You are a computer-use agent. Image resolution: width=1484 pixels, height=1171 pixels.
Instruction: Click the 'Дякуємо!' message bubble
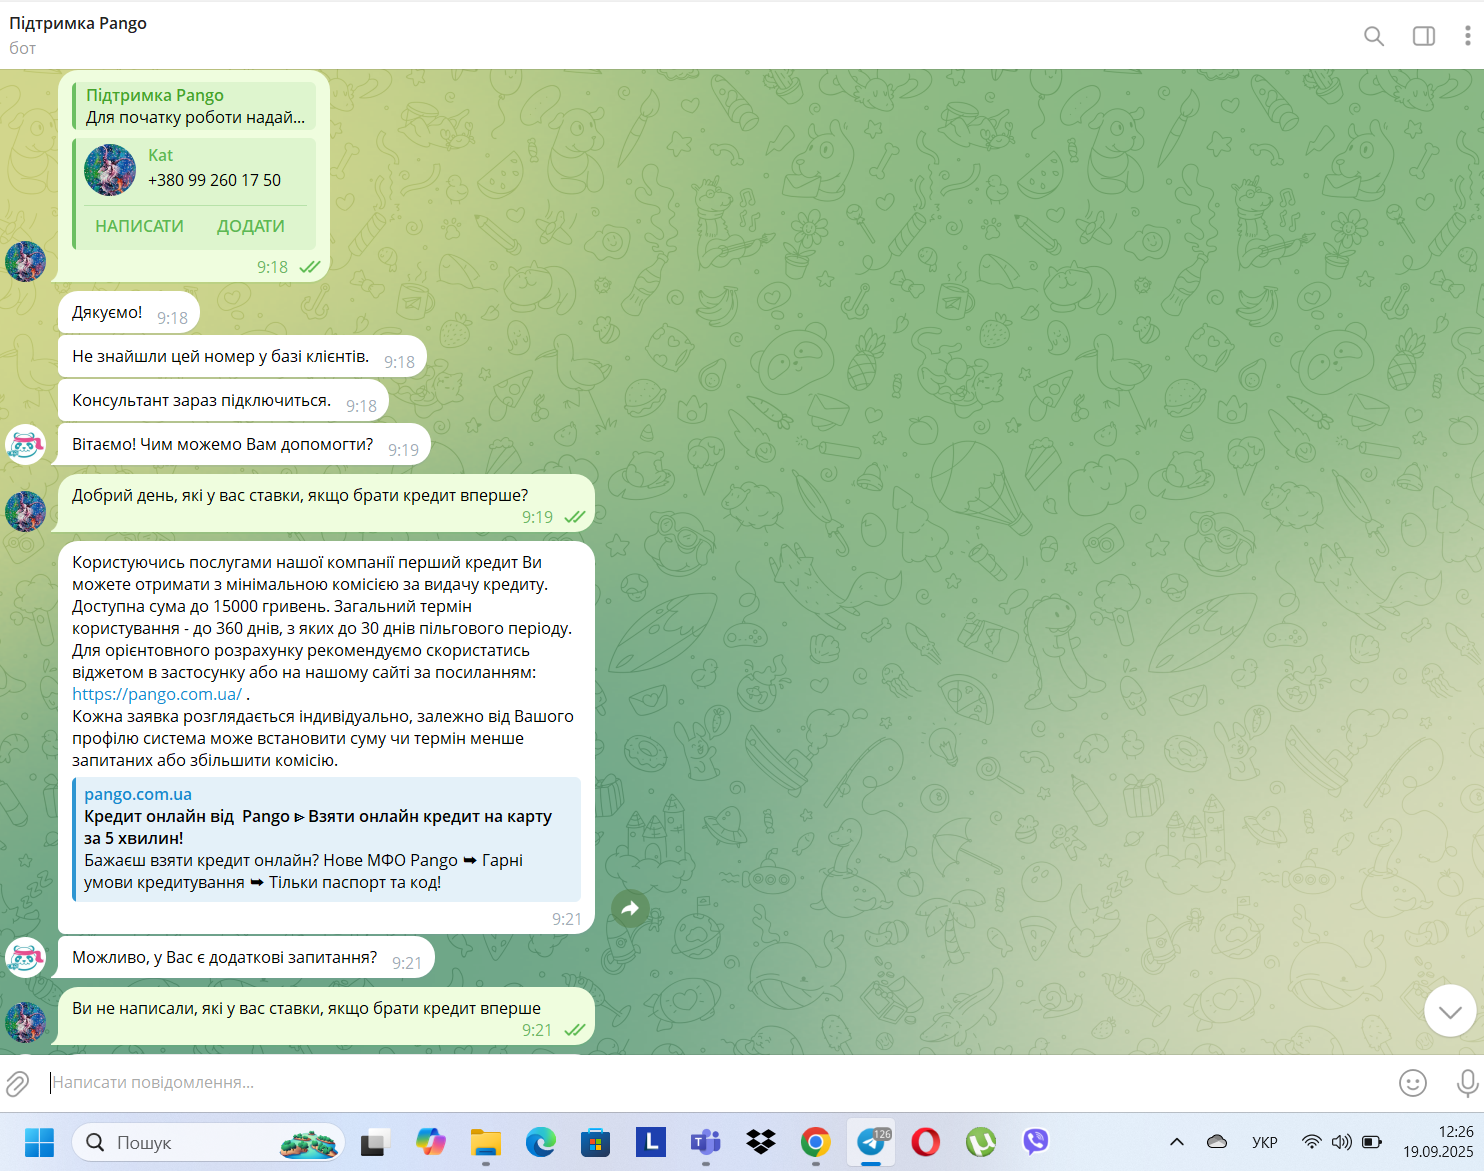[x=129, y=313]
